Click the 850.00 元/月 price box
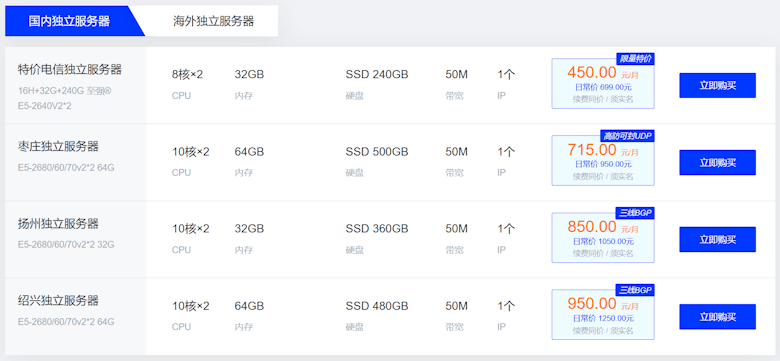This screenshot has height=361, width=780. pos(603,238)
